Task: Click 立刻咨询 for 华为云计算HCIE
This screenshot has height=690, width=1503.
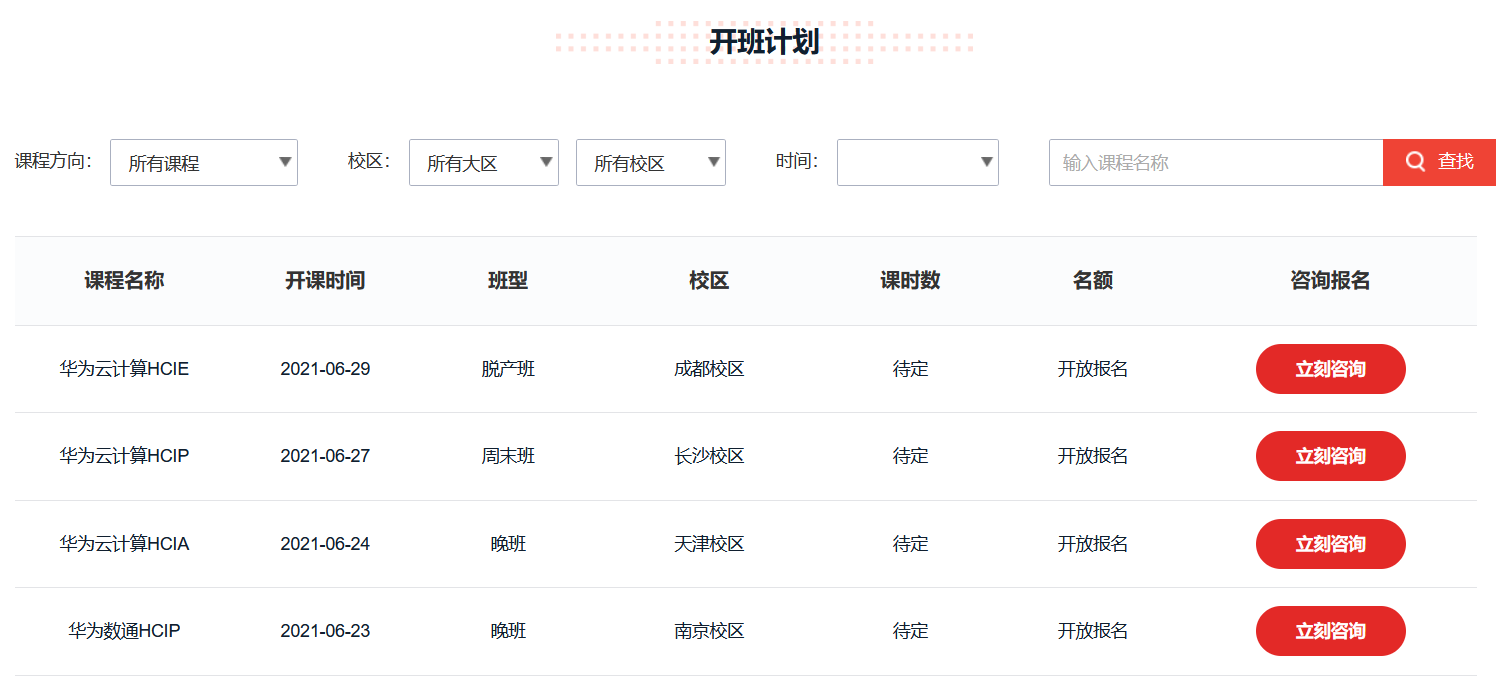Action: coord(1330,368)
